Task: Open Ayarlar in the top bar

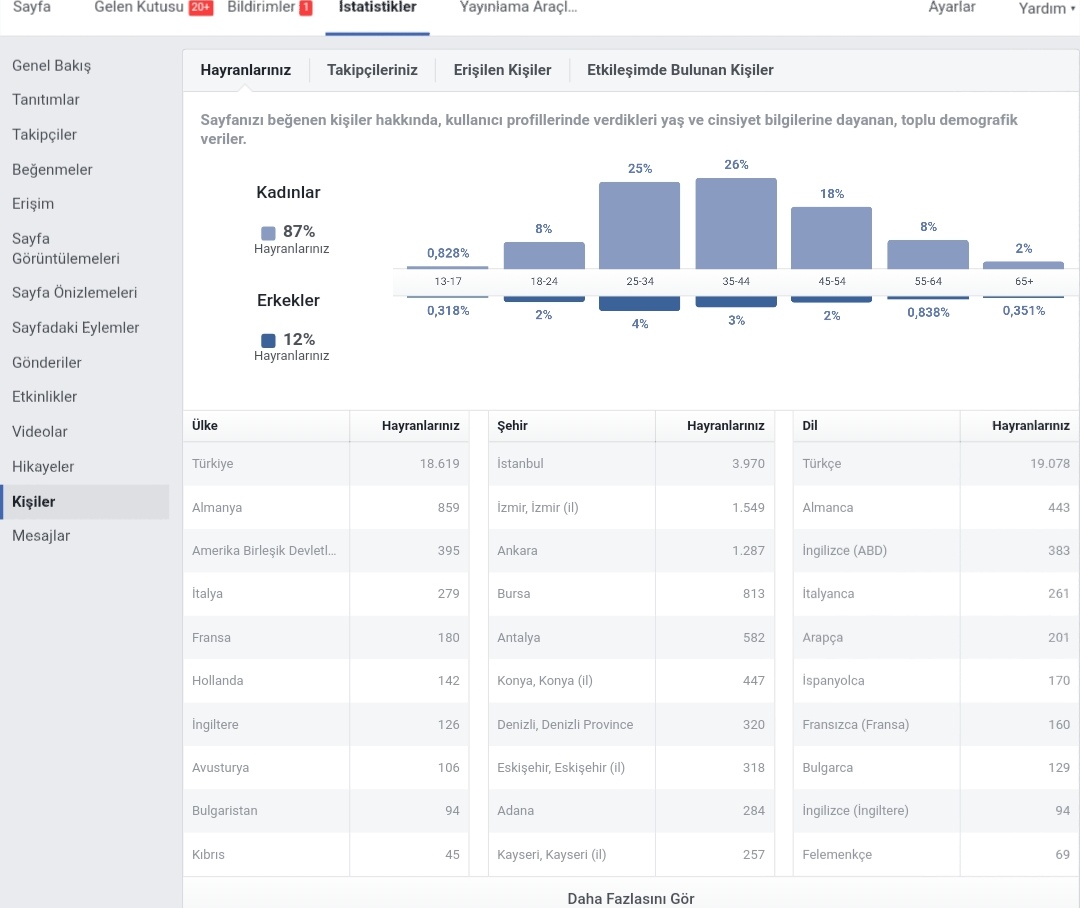Action: tap(951, 8)
